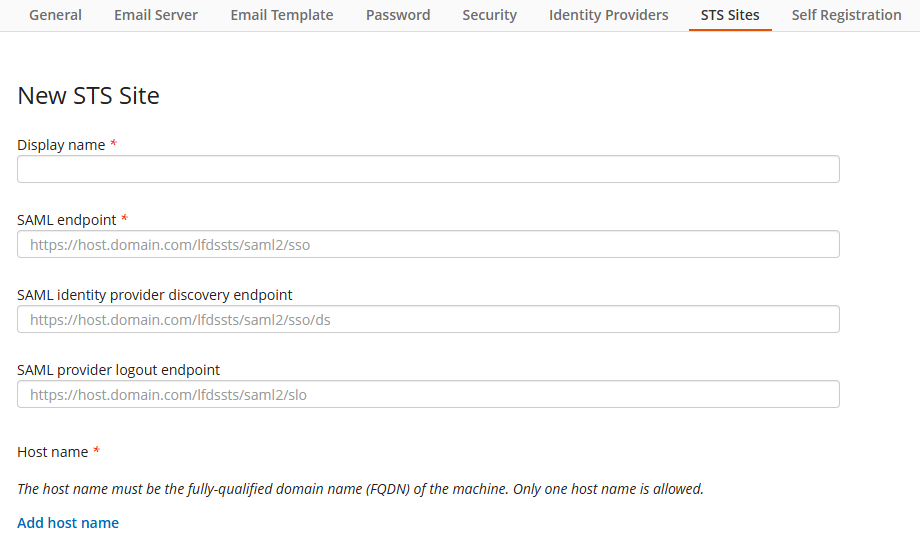920x545 pixels.
Task: Click the Add host name link
Action: coord(68,523)
